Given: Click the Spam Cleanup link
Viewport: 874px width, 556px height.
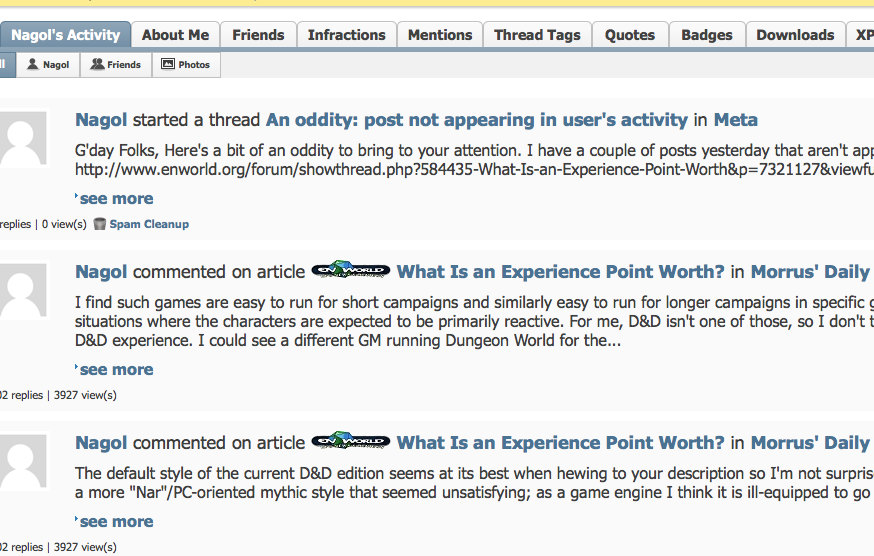Looking at the screenshot, I should 149,224.
